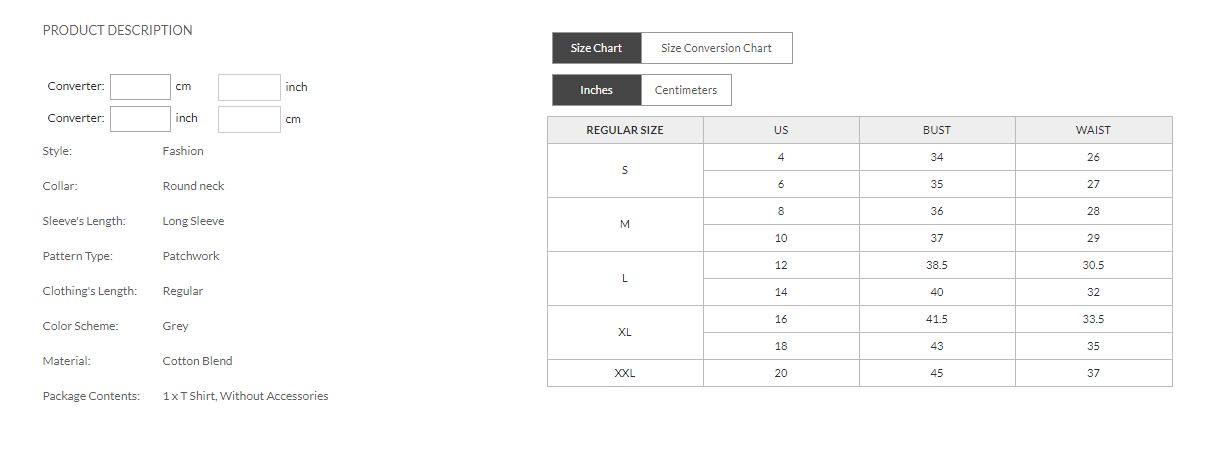
Task: Switch to the Size Chart tab
Action: (x=596, y=48)
